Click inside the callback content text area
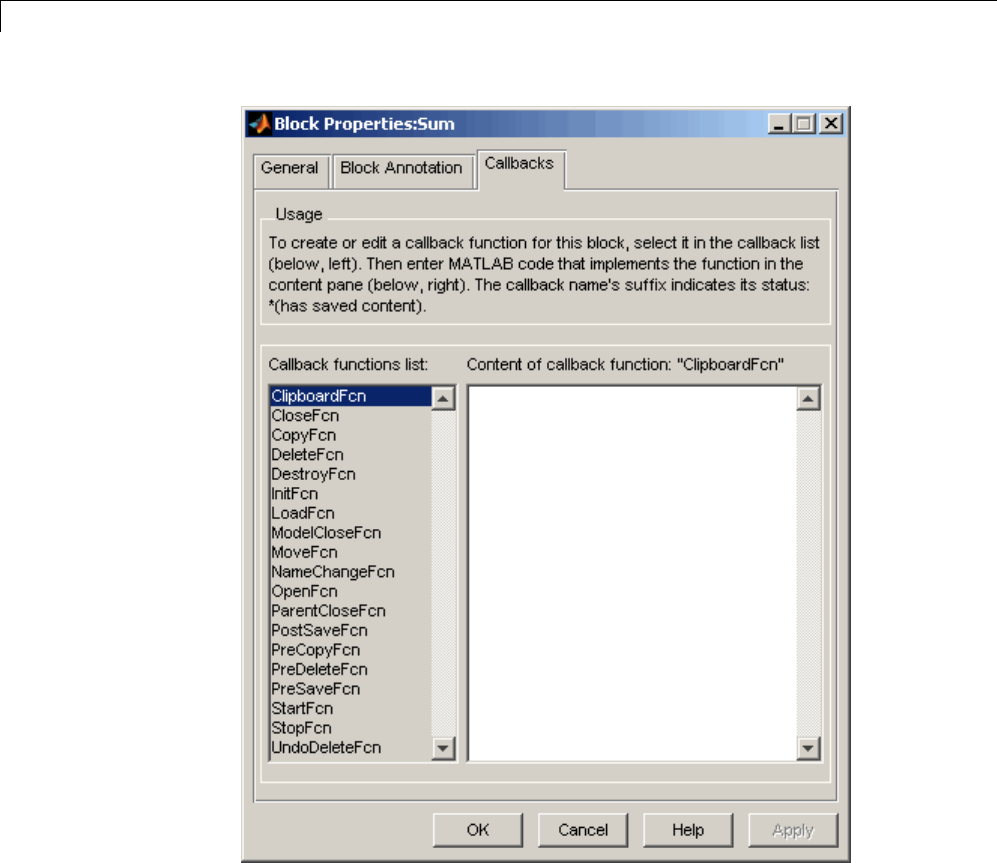The height and width of the screenshot is (863, 997). pos(633,573)
